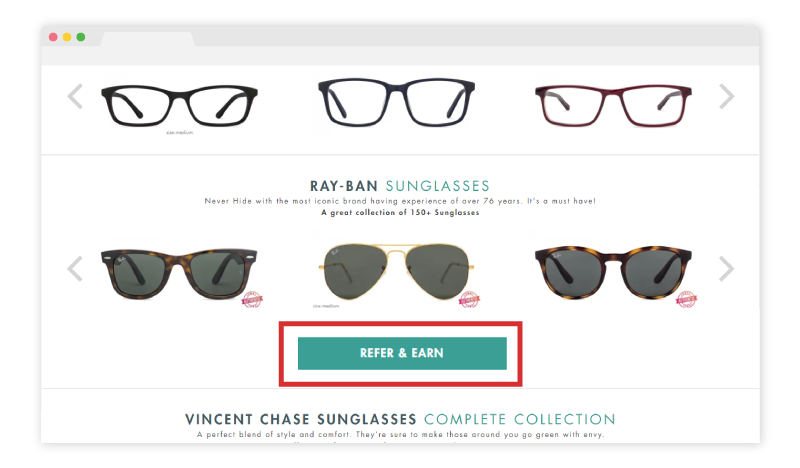Open the RAY-BAN SUNGLASSES heading link
Screen dimensions: 800x468
[x=399, y=186]
